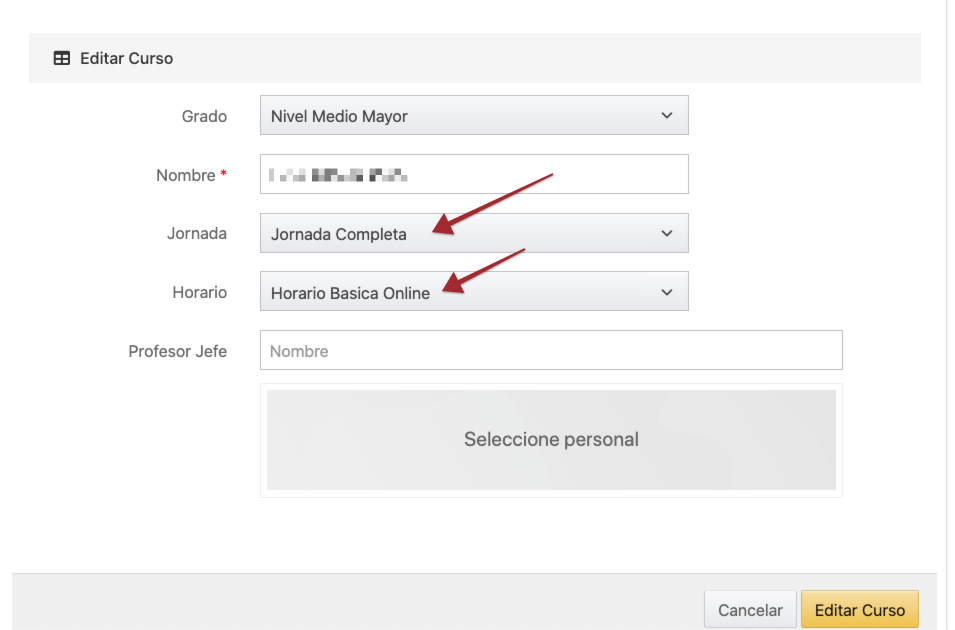Viewport: 955px width, 630px height.
Task: Select the Grado field label
Action: click(204, 115)
